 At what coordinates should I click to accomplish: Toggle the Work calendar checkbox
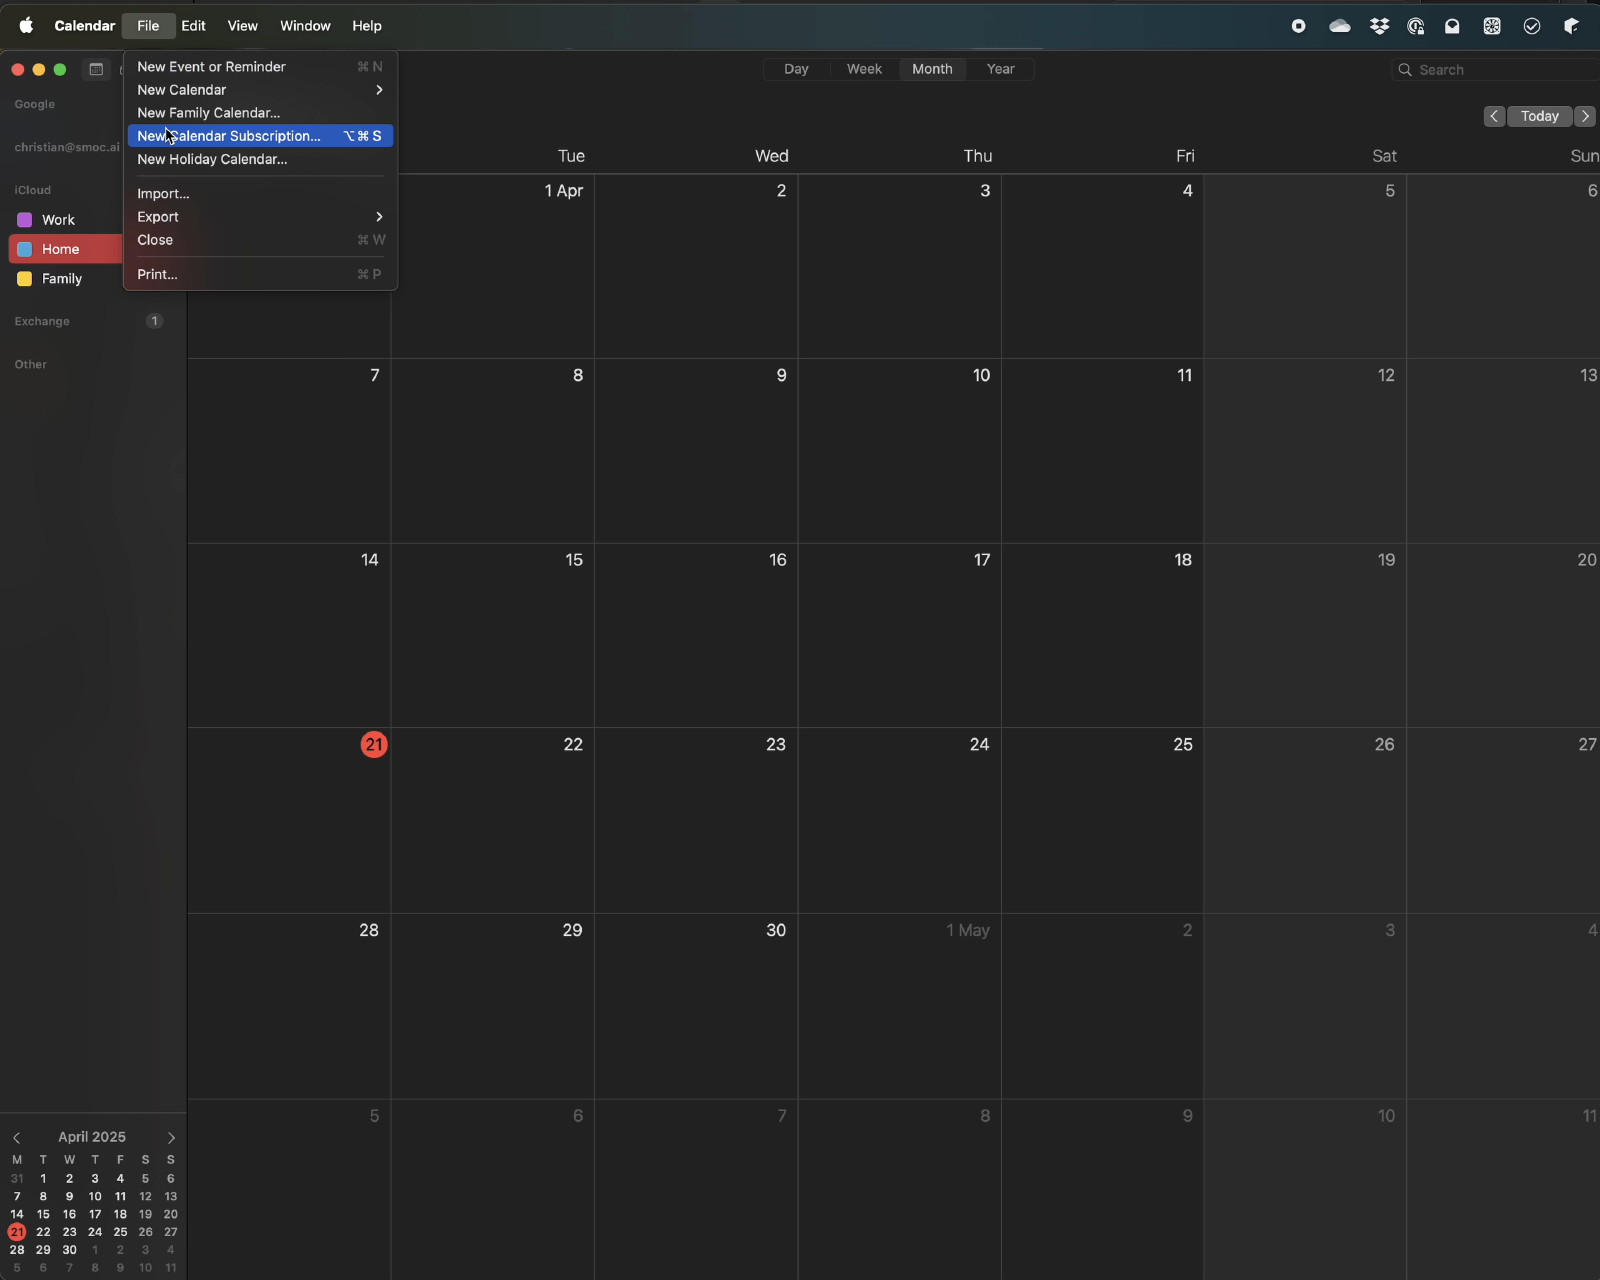click(25, 220)
